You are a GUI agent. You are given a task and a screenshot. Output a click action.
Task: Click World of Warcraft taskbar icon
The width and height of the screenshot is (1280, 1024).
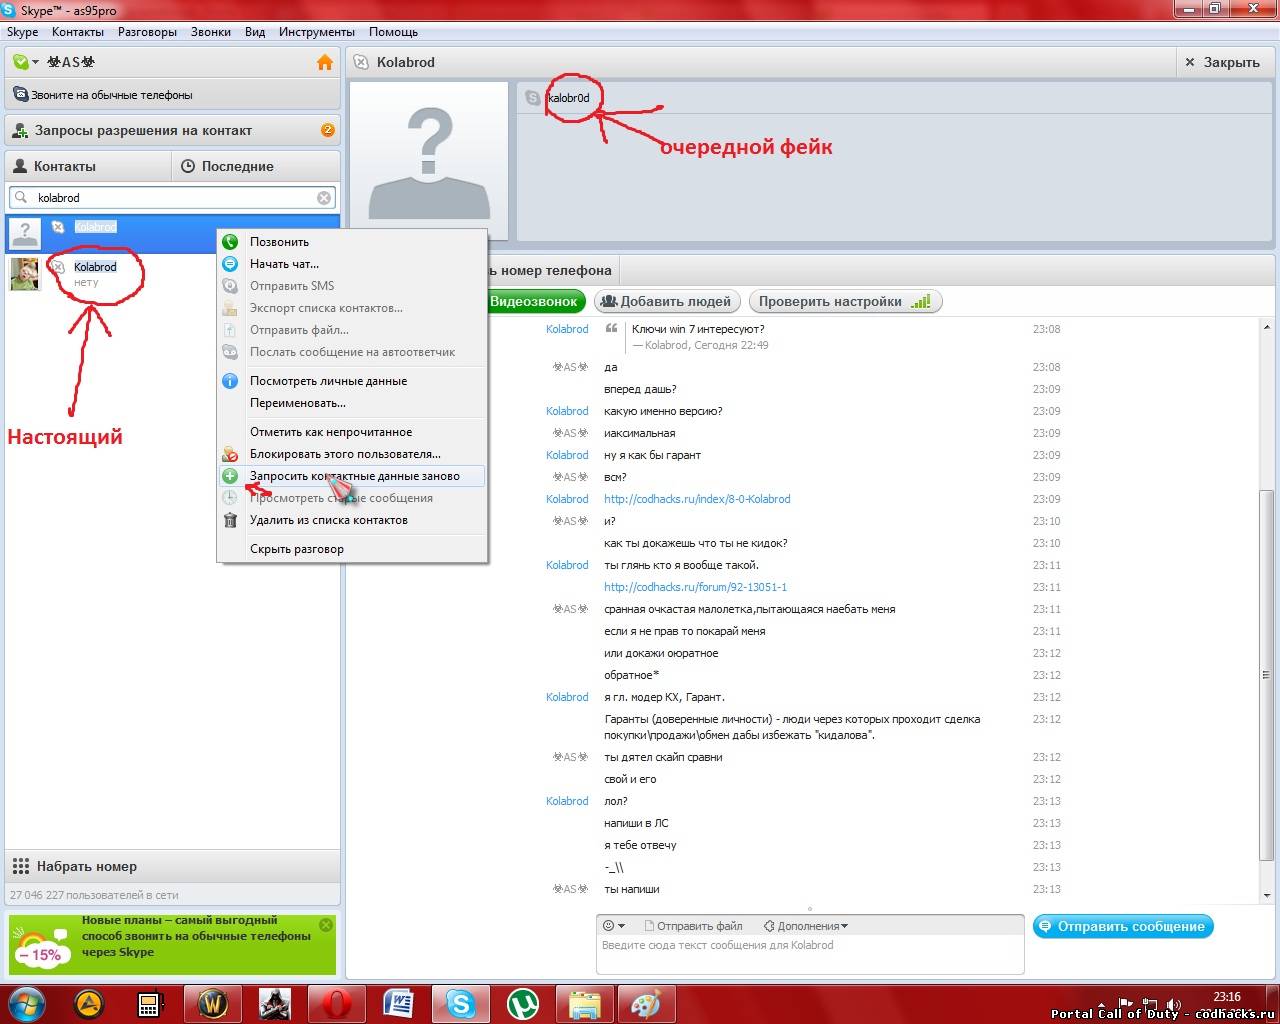[212, 1003]
